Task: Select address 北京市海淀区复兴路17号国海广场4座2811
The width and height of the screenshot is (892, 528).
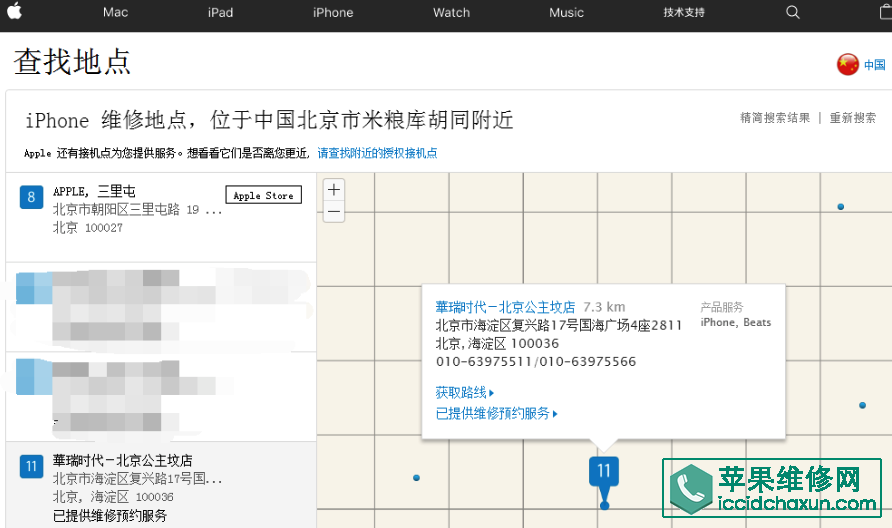Action: [x=559, y=325]
